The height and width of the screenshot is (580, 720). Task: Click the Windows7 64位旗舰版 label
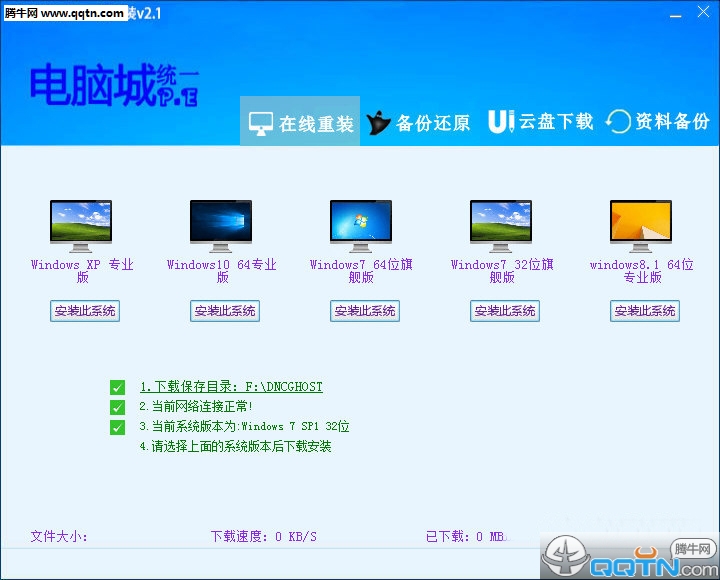point(361,271)
